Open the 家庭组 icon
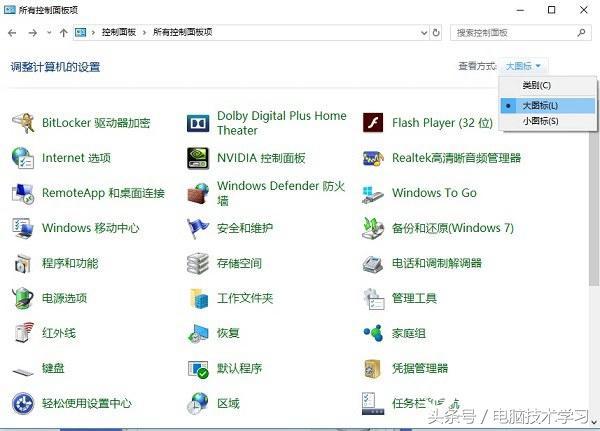The image size is (600, 431). [373, 333]
